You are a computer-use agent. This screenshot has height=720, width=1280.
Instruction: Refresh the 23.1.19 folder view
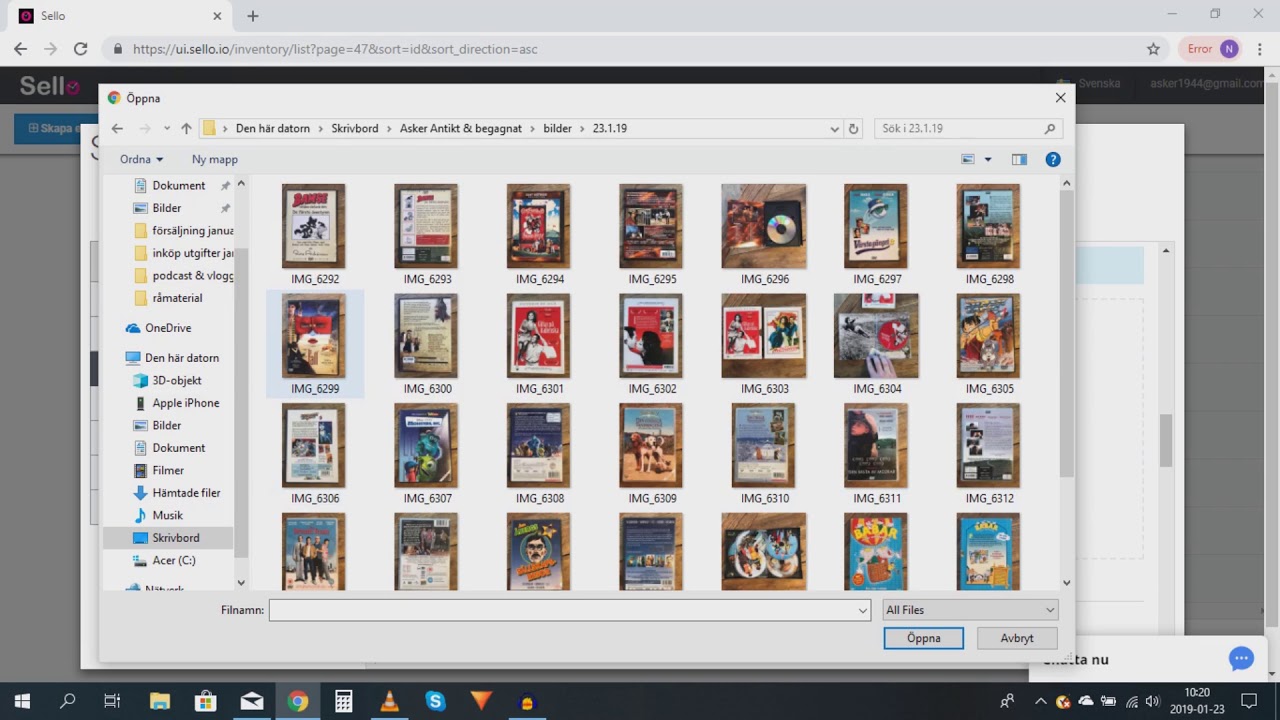point(853,128)
